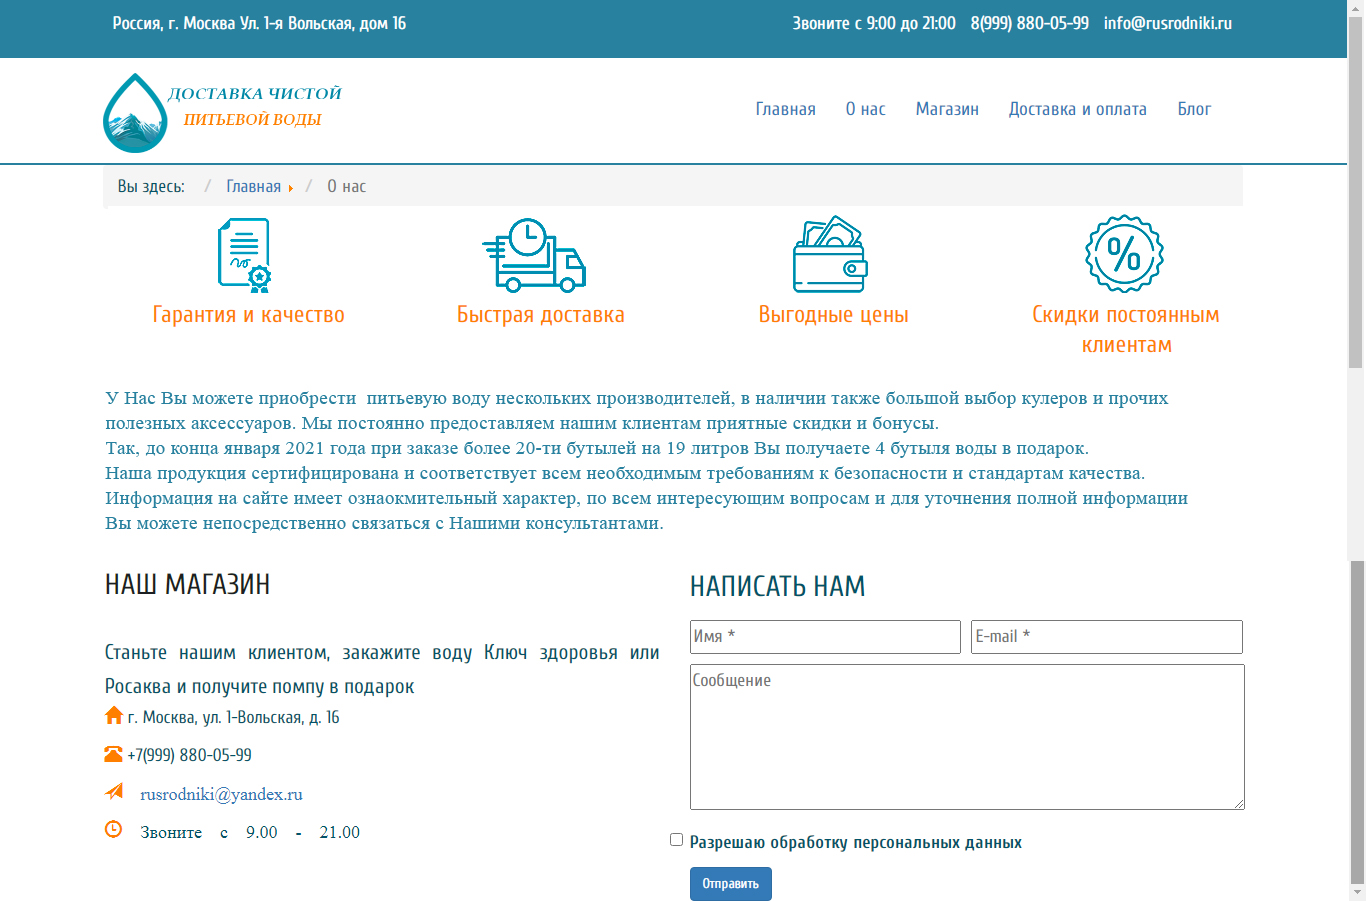
Task: Open the Блог menu item
Action: [1194, 109]
